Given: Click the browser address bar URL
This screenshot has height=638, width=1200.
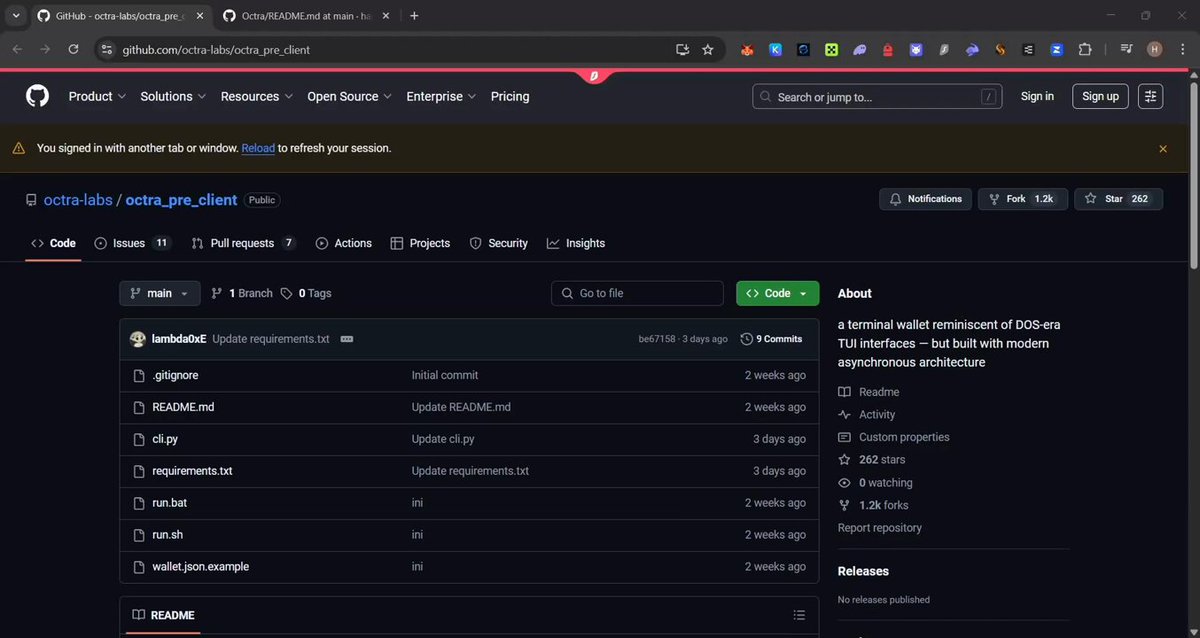Looking at the screenshot, I should (216, 49).
